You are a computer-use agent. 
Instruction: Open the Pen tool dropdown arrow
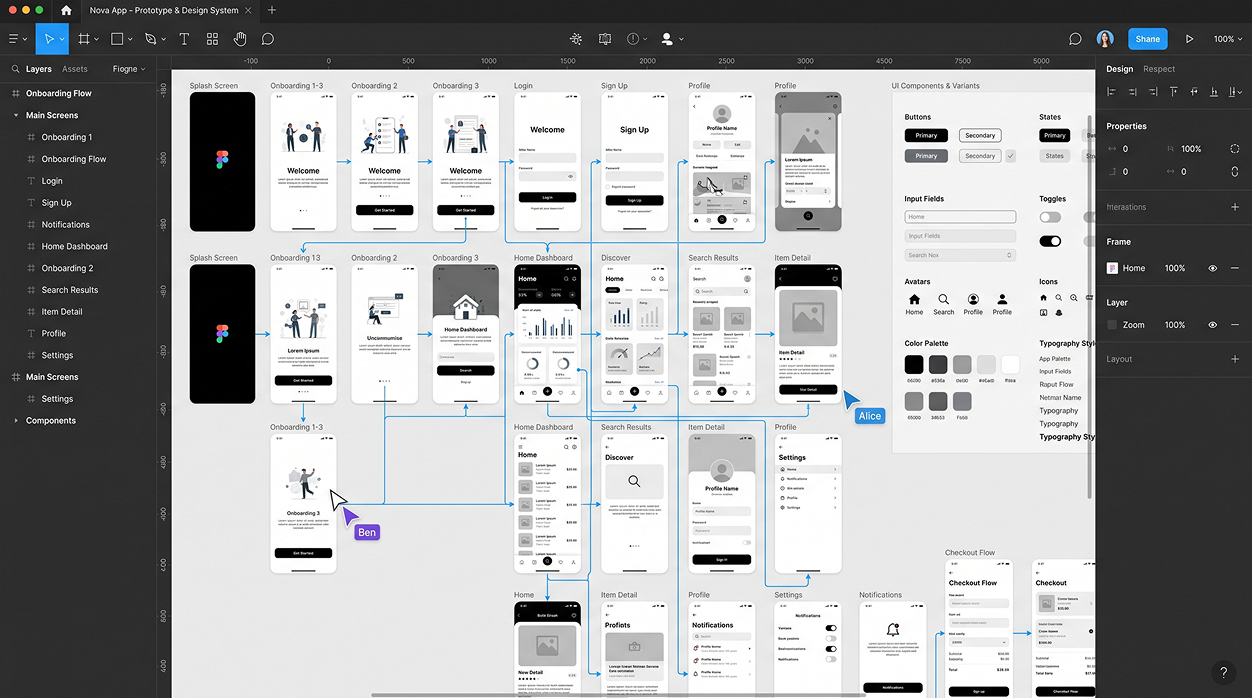click(x=163, y=40)
